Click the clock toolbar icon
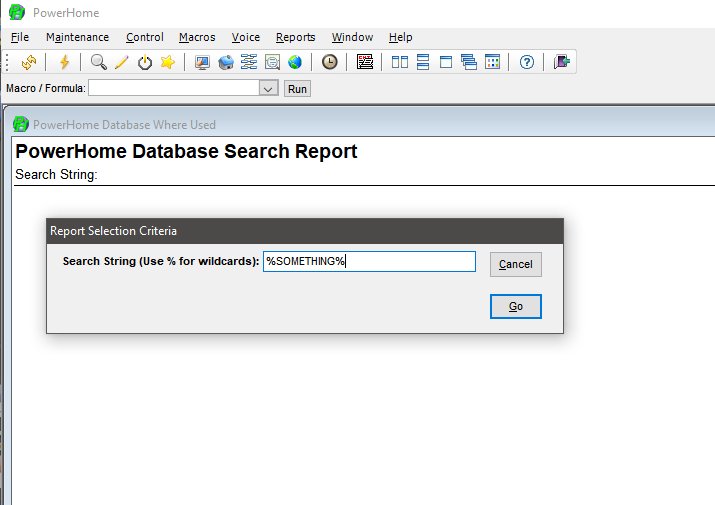The image size is (715, 505). coord(330,62)
